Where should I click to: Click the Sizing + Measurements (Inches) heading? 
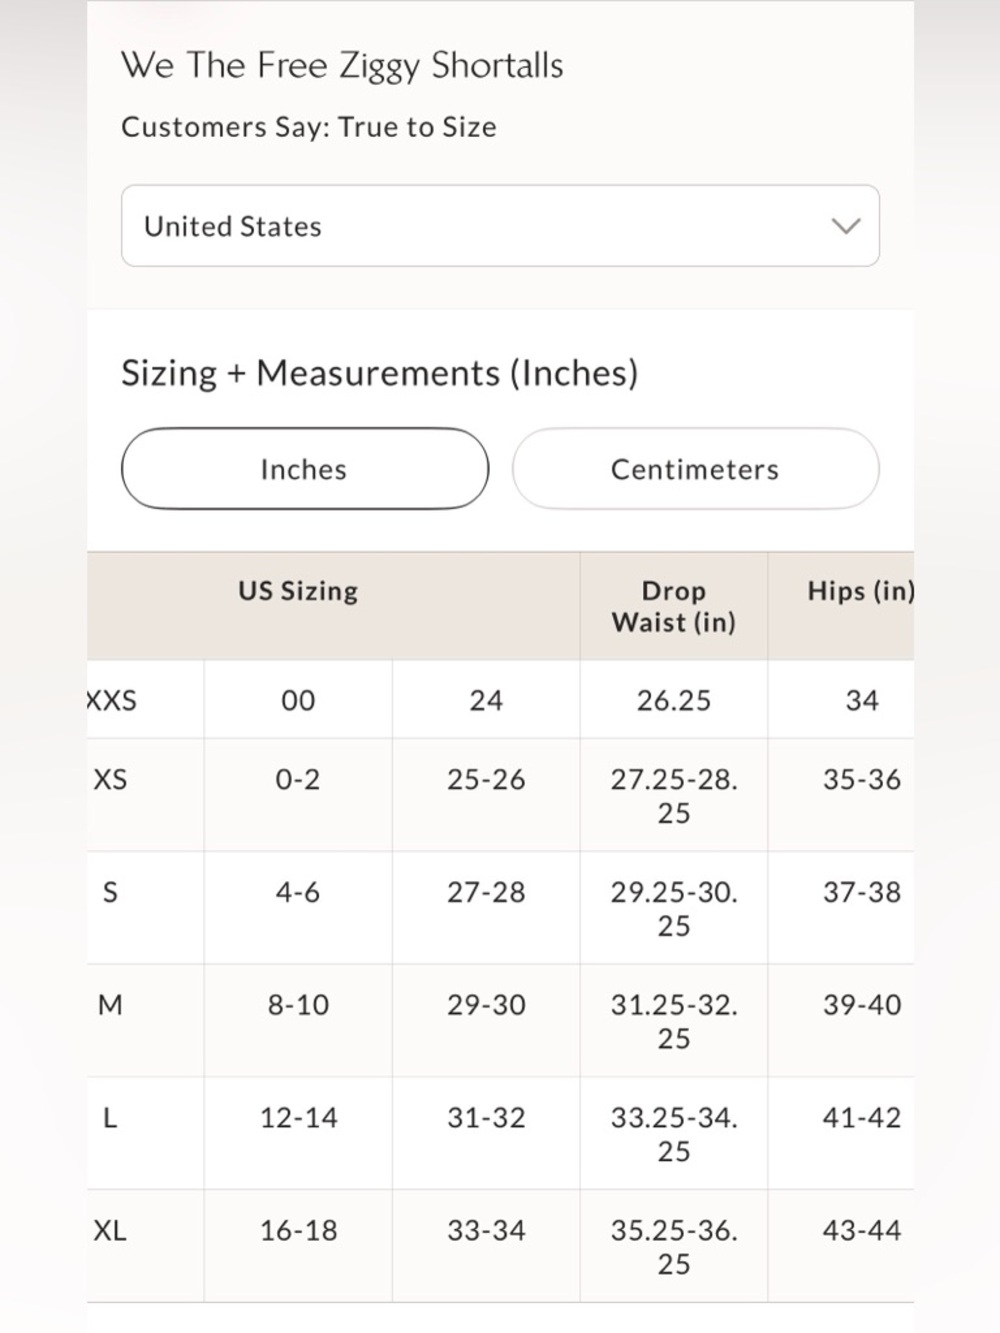[380, 373]
